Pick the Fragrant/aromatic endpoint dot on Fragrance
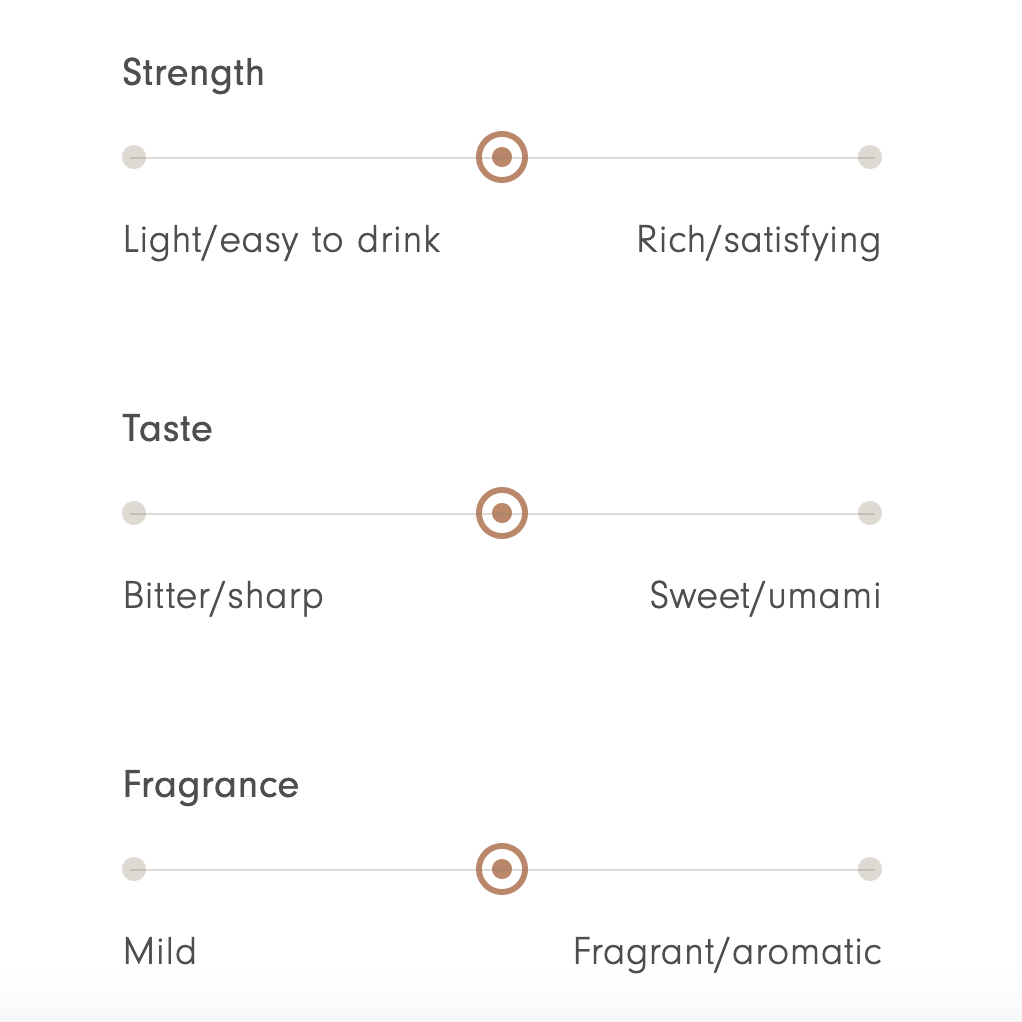This screenshot has width=1022, height=1022. (x=869, y=869)
